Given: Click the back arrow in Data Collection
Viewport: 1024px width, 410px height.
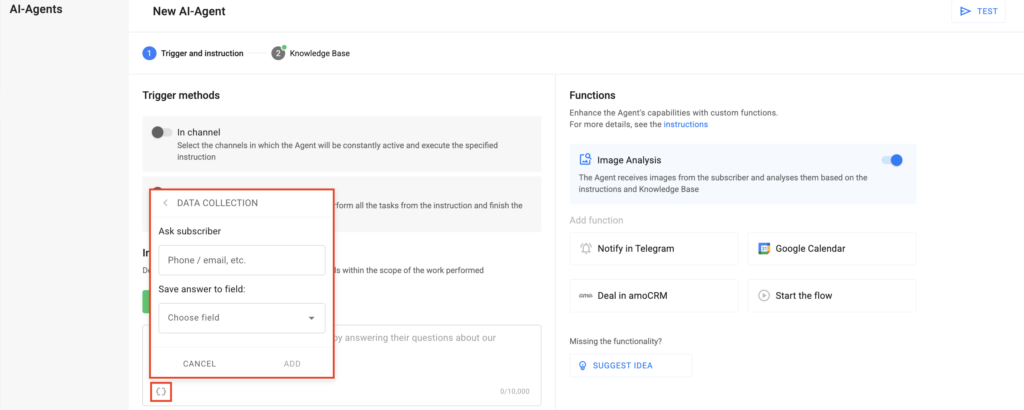Looking at the screenshot, I should (165, 203).
